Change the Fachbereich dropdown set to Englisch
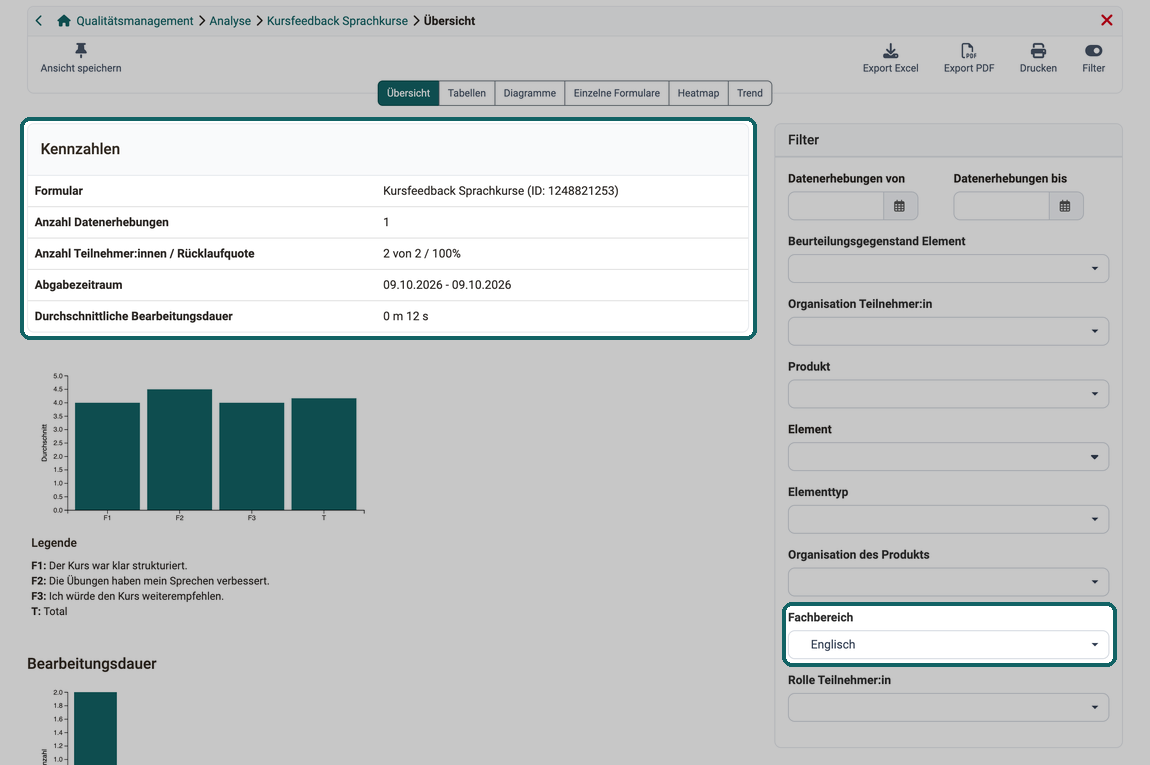This screenshot has width=1150, height=765. click(948, 645)
